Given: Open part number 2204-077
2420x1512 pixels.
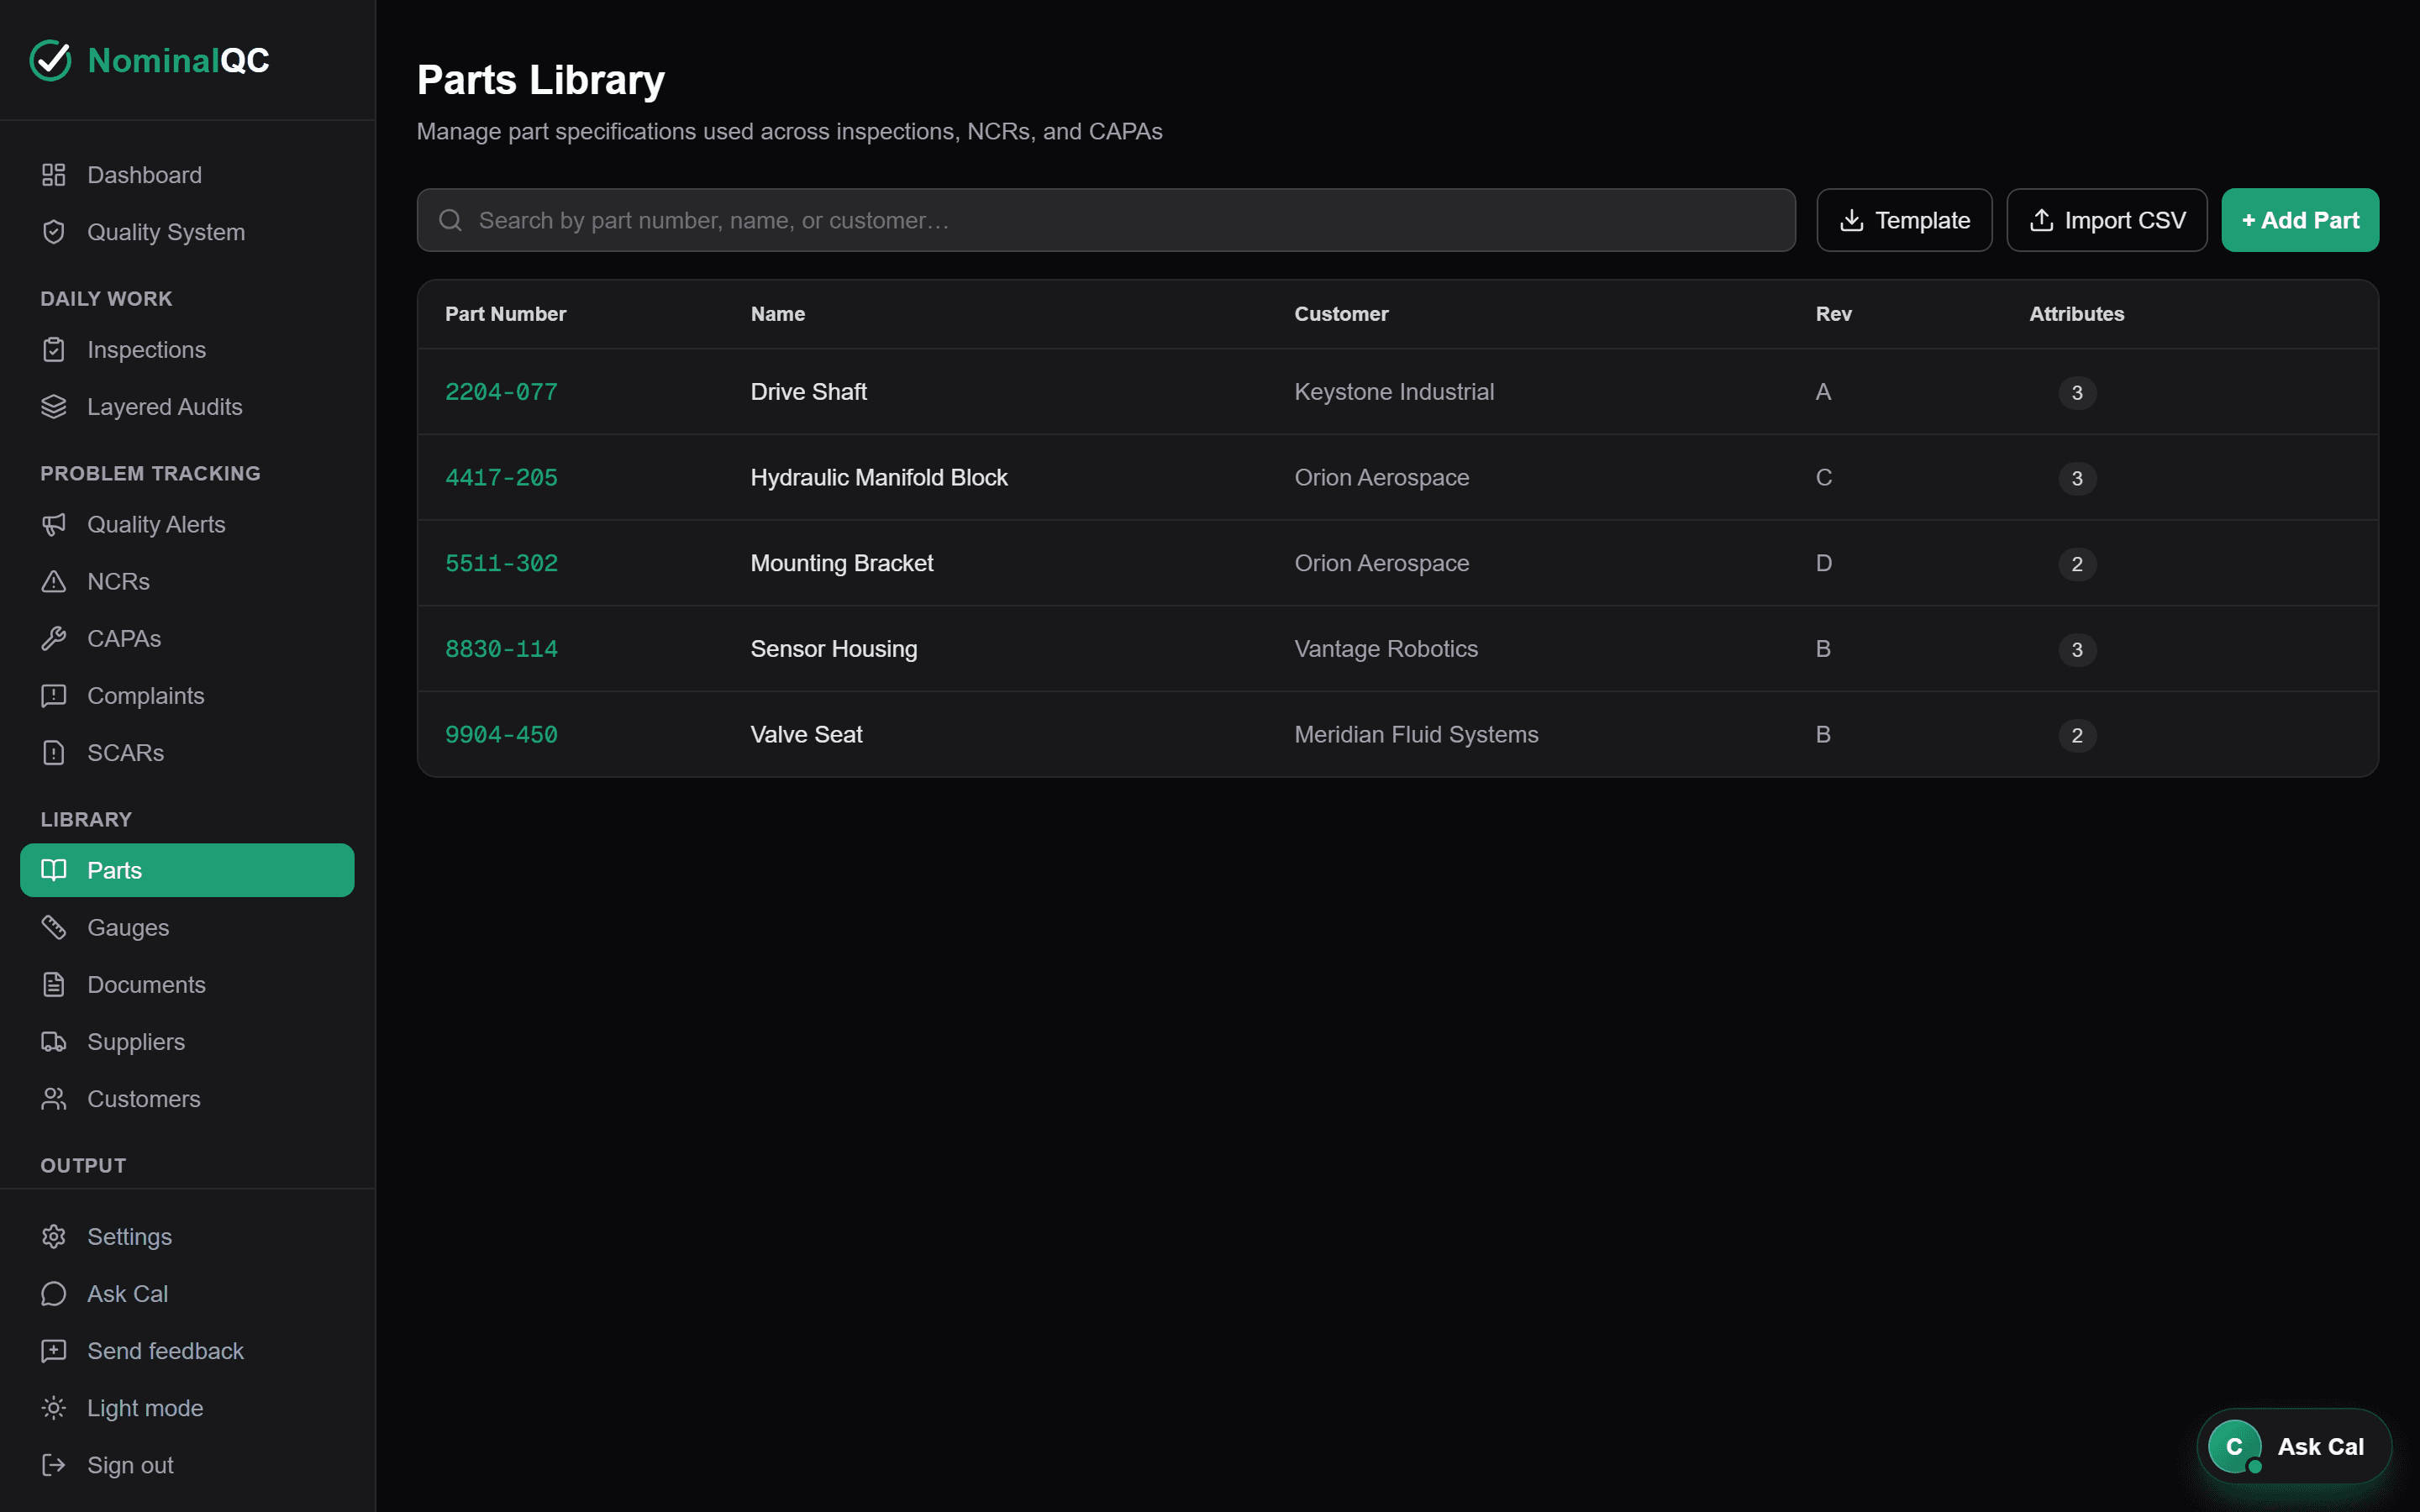Looking at the screenshot, I should (x=501, y=392).
